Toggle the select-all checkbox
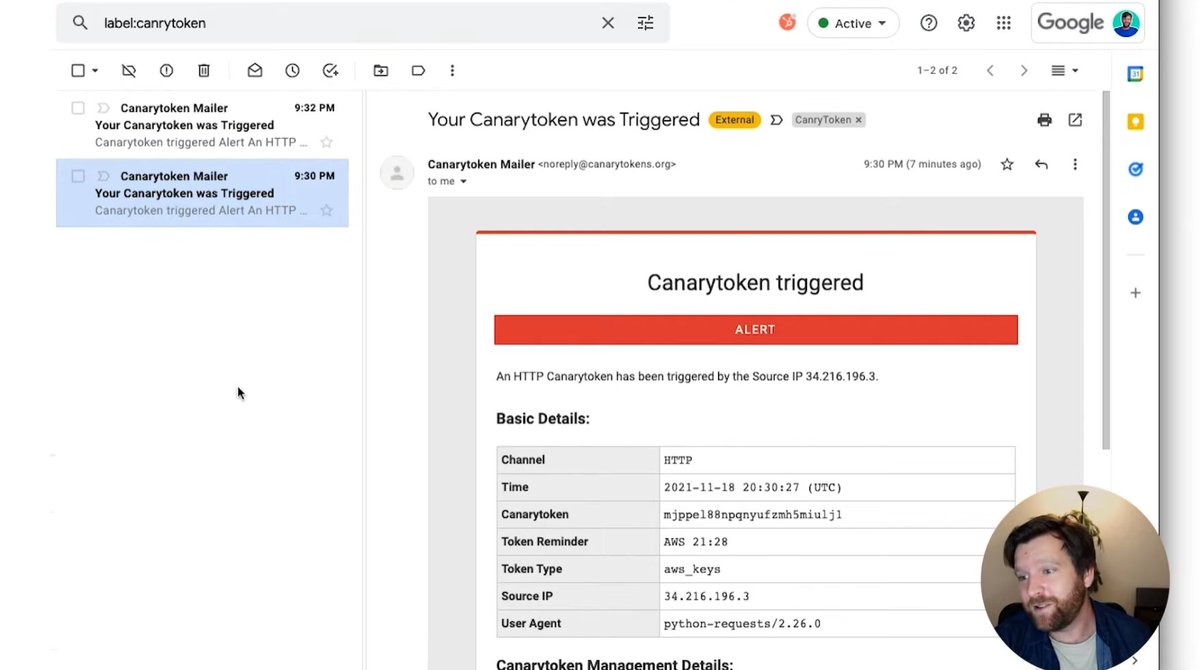Screen dimensions: 1200x670 78,71
